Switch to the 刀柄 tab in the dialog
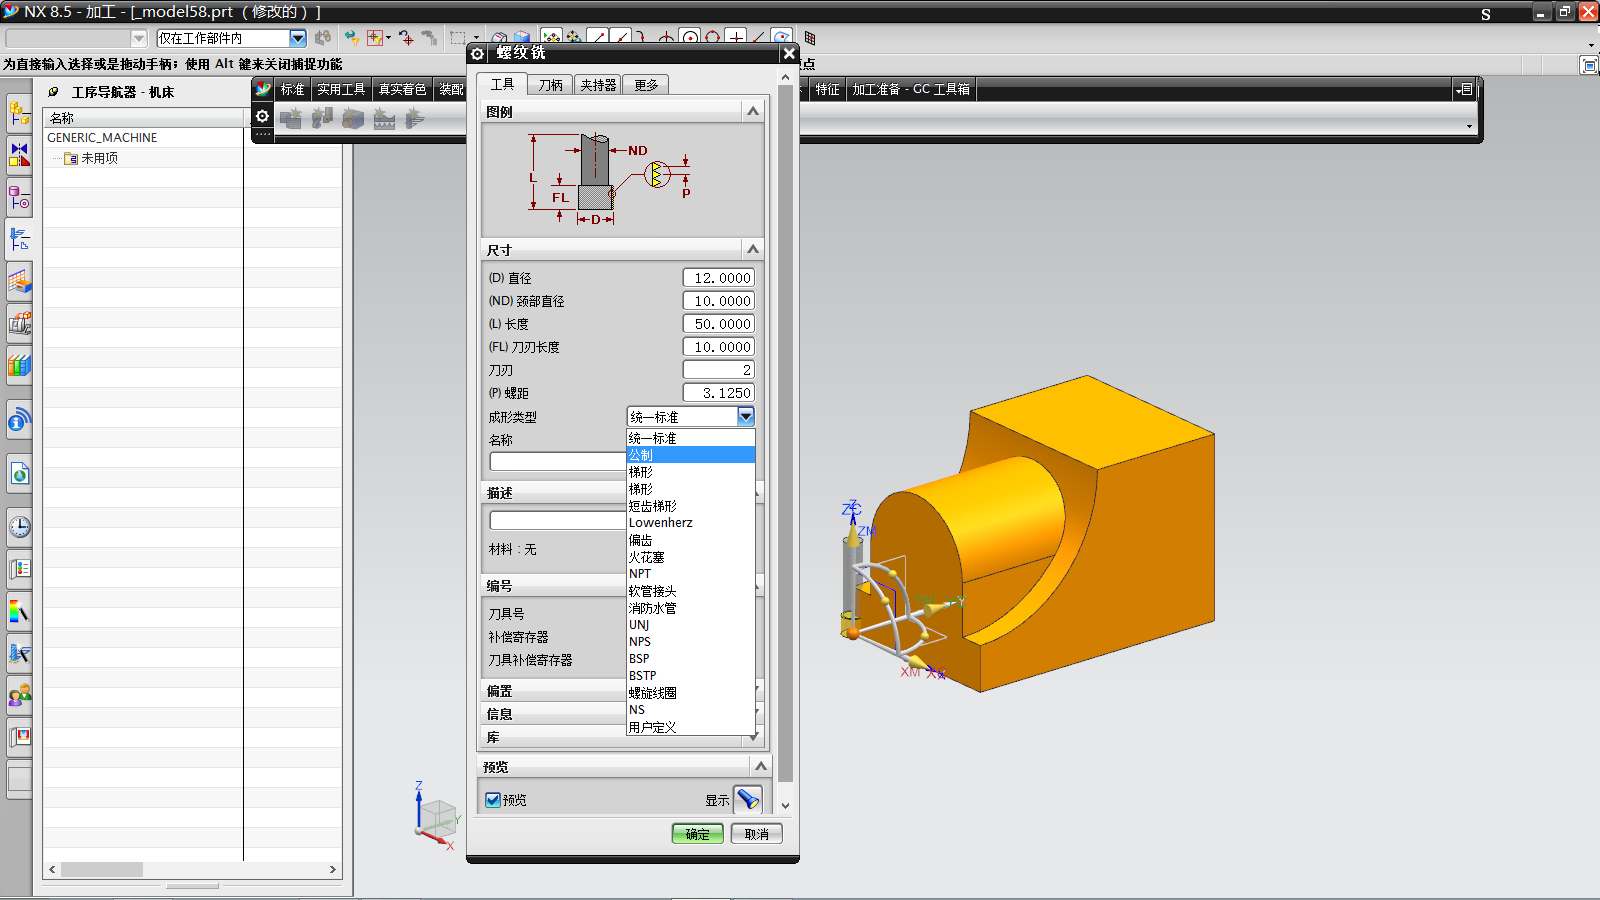The image size is (1600, 900). [x=550, y=84]
